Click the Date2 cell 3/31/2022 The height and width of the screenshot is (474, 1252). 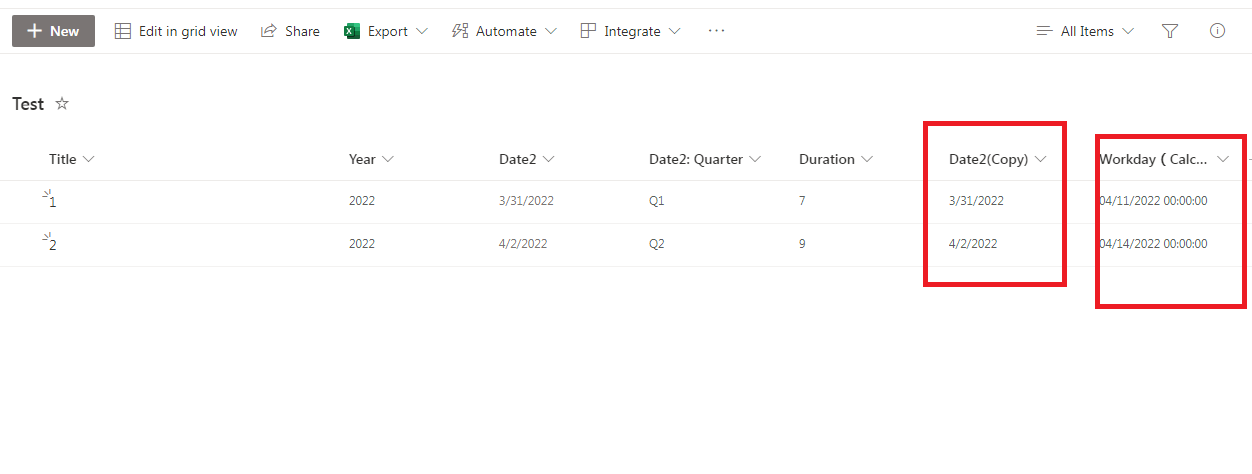point(526,201)
